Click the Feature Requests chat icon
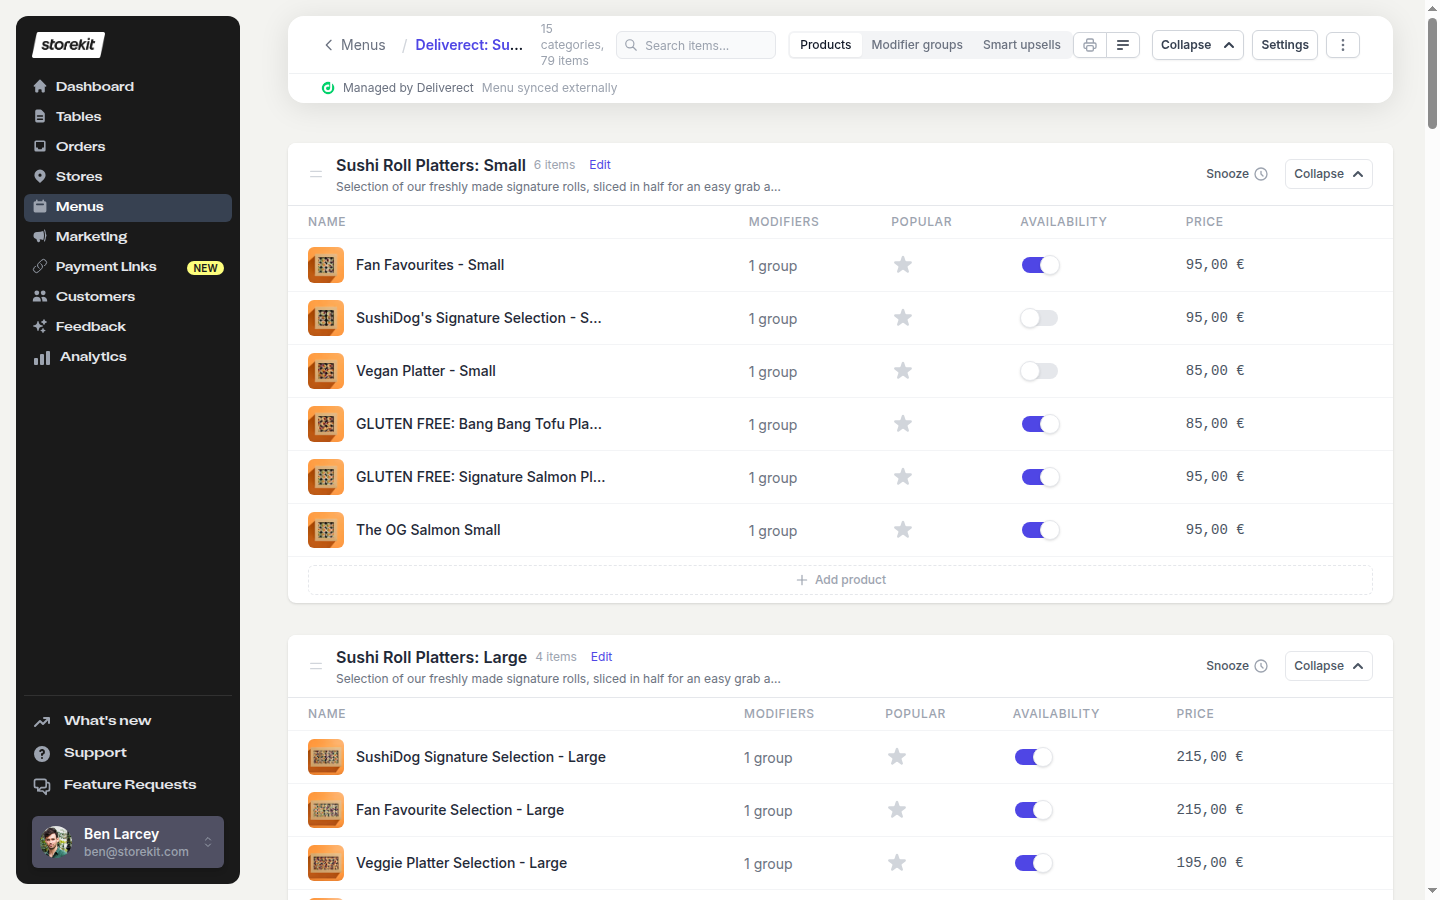 [x=42, y=786]
